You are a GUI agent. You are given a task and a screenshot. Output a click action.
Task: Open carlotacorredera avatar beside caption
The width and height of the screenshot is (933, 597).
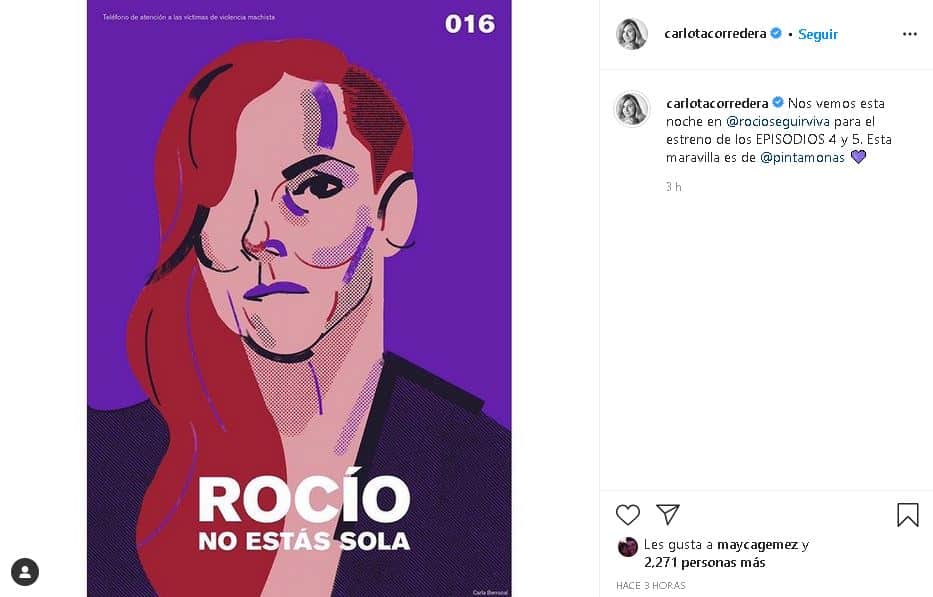point(631,108)
